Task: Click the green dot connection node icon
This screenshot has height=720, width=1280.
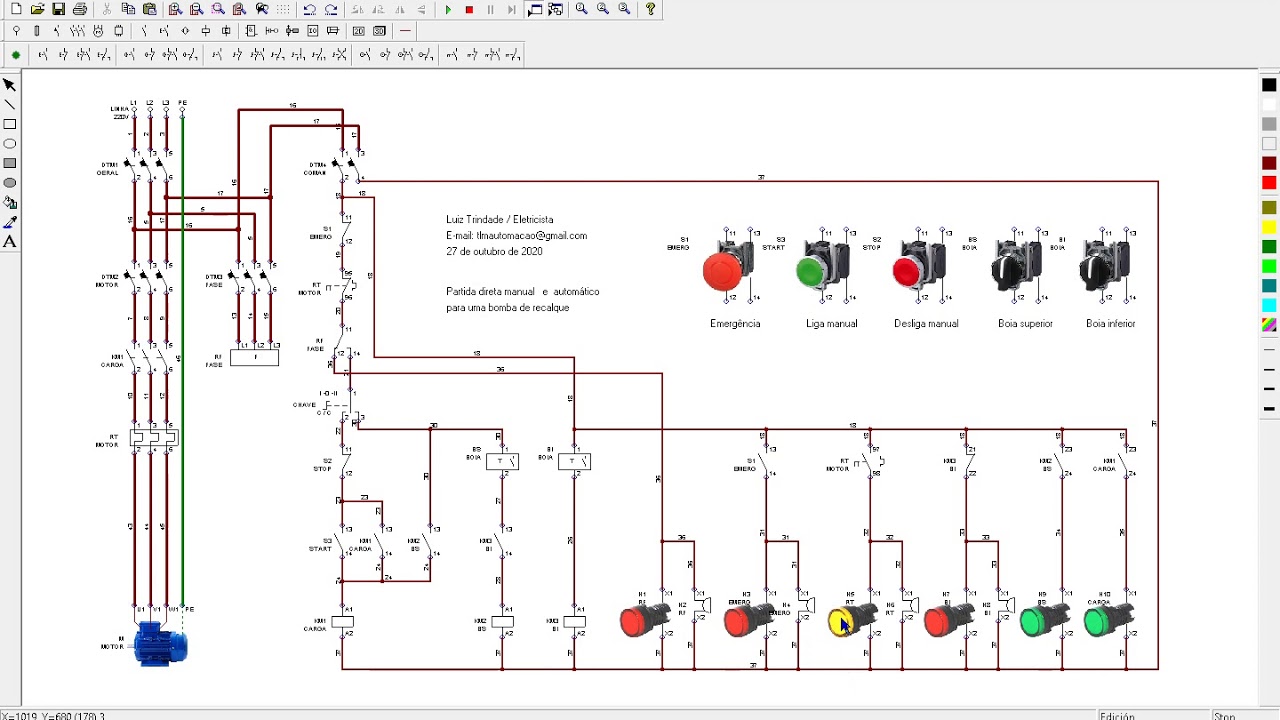Action: point(16,55)
